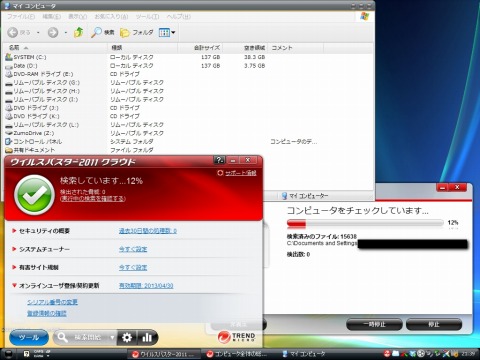The image size is (480, 360).
Task: Click 登録情報の確認 link
Action: coord(47,313)
